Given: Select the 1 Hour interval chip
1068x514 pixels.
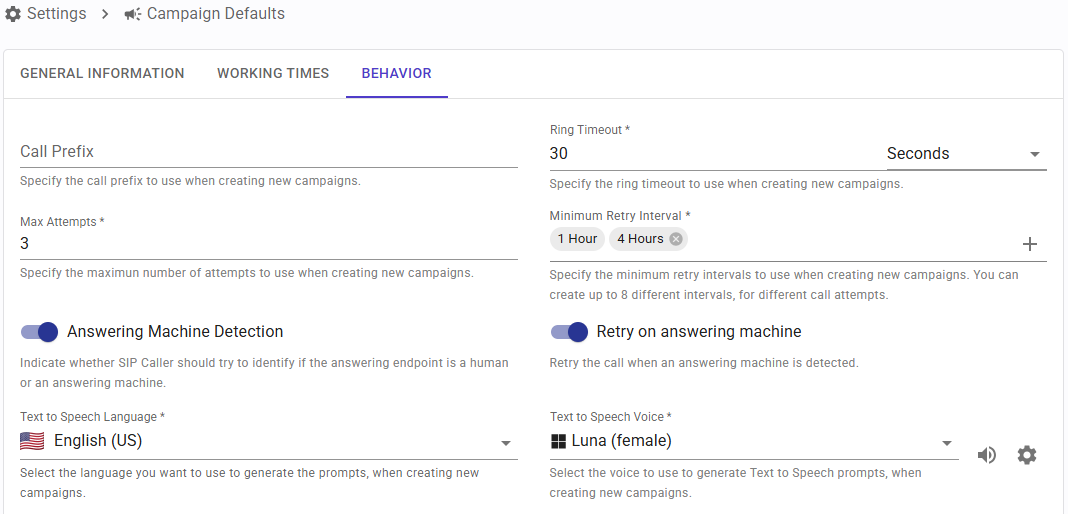Looking at the screenshot, I should [577, 239].
